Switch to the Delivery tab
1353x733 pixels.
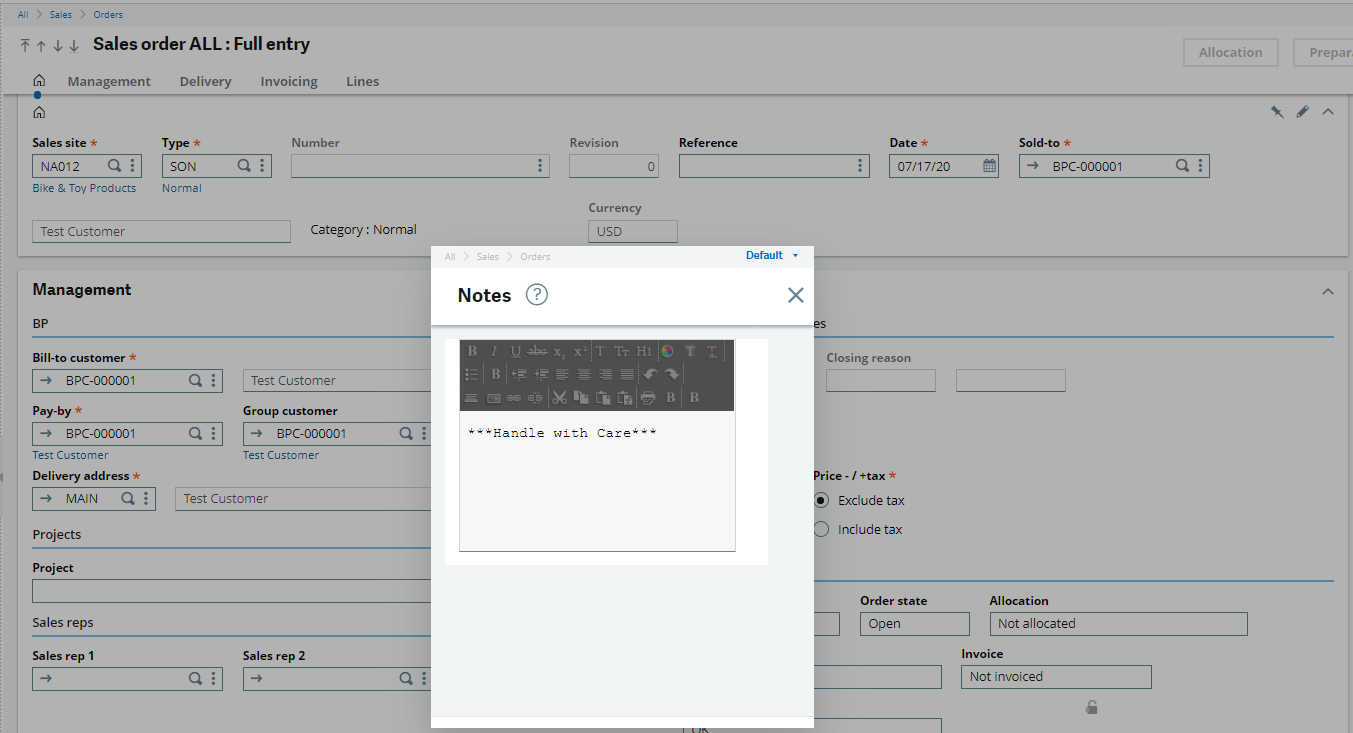pyautogui.click(x=205, y=82)
